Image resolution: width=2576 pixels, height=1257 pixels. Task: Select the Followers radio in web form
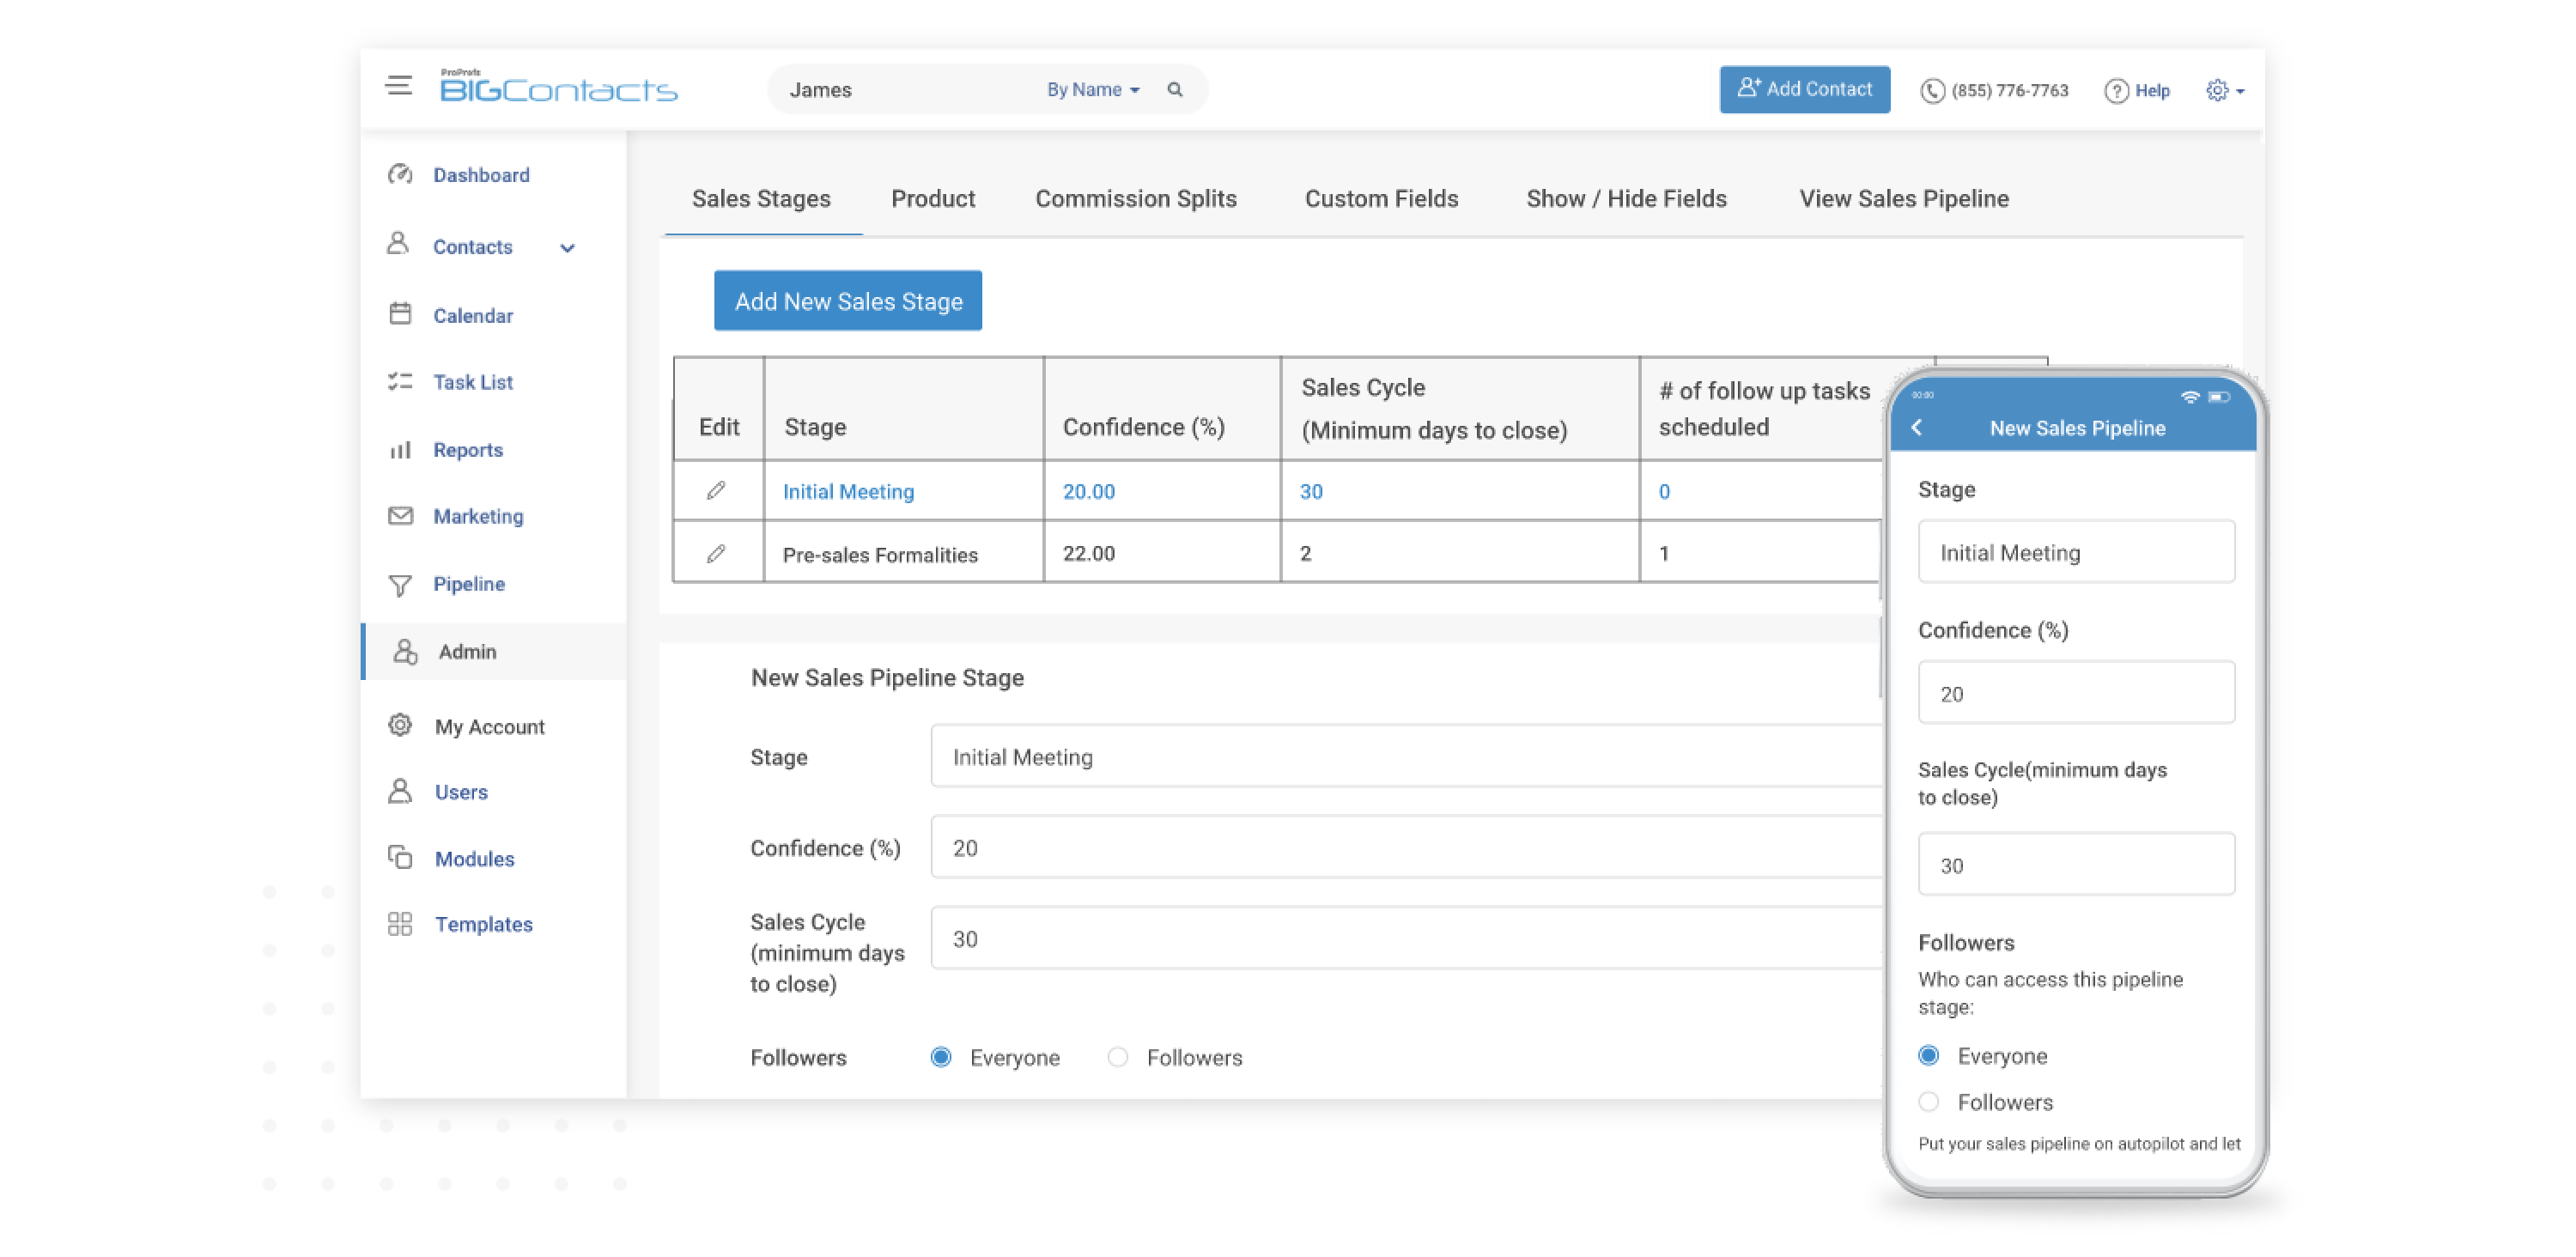[1117, 1058]
